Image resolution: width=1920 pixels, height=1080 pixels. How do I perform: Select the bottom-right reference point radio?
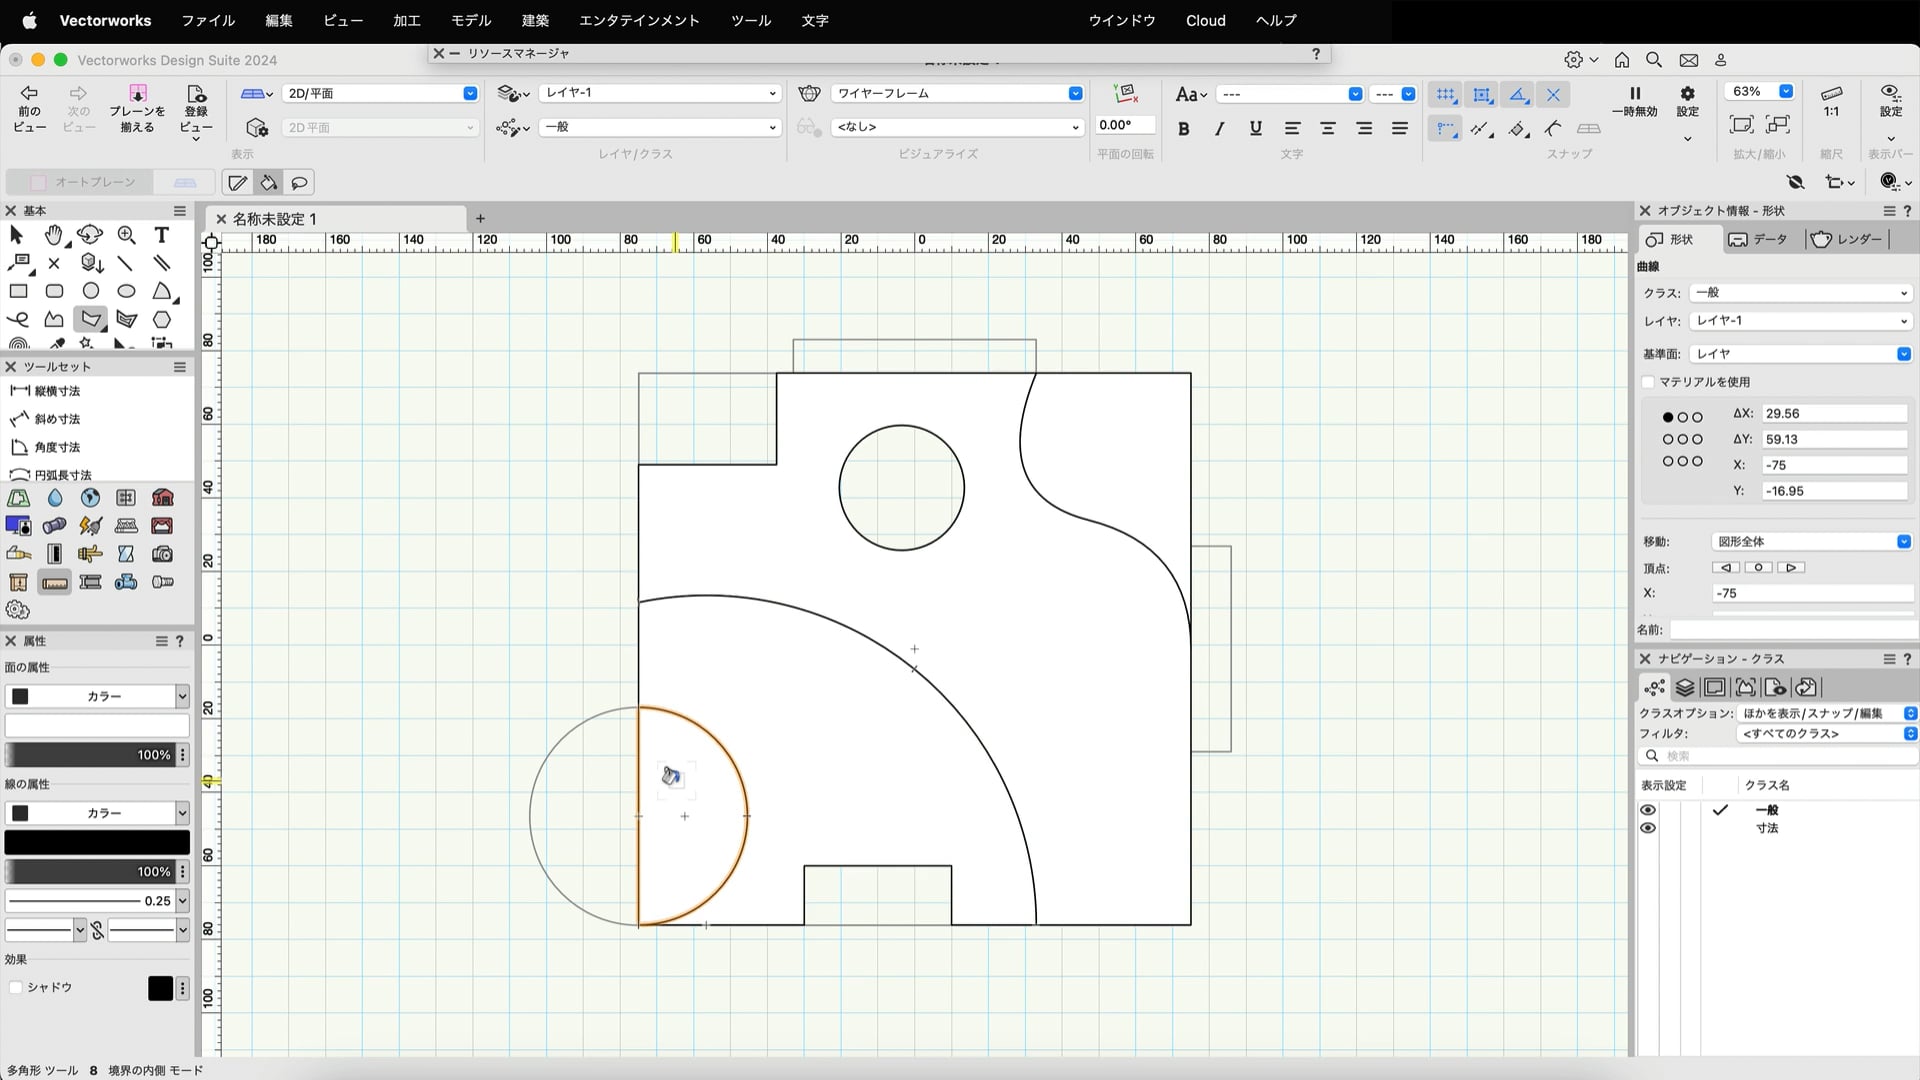1697,461
